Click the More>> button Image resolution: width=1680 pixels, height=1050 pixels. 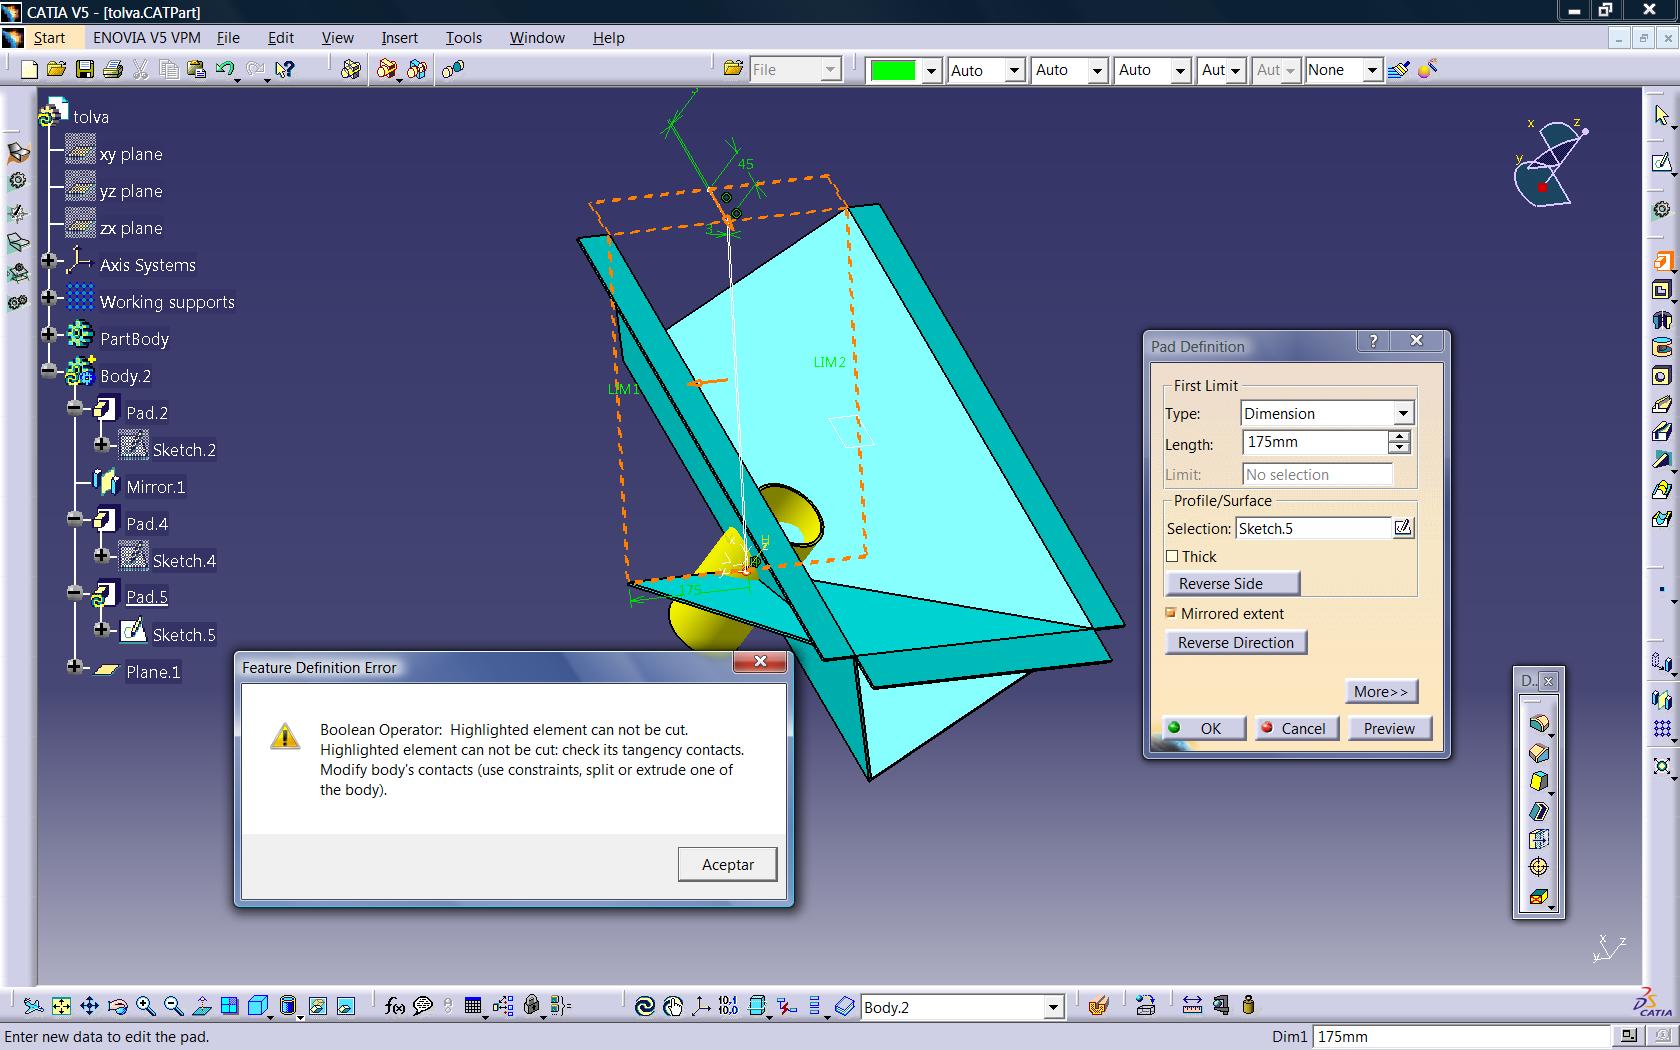(1381, 691)
